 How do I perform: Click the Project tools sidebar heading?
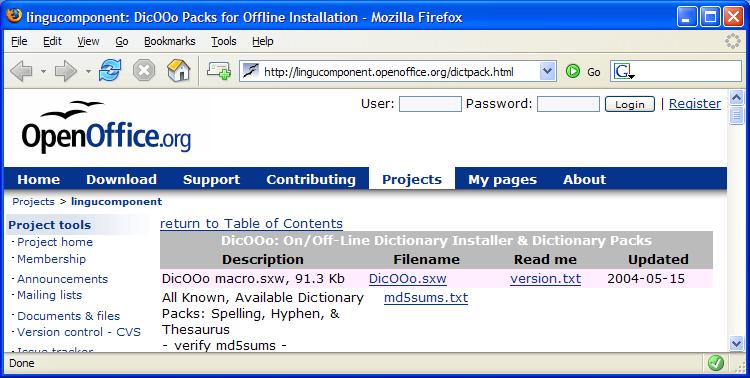tap(50, 225)
